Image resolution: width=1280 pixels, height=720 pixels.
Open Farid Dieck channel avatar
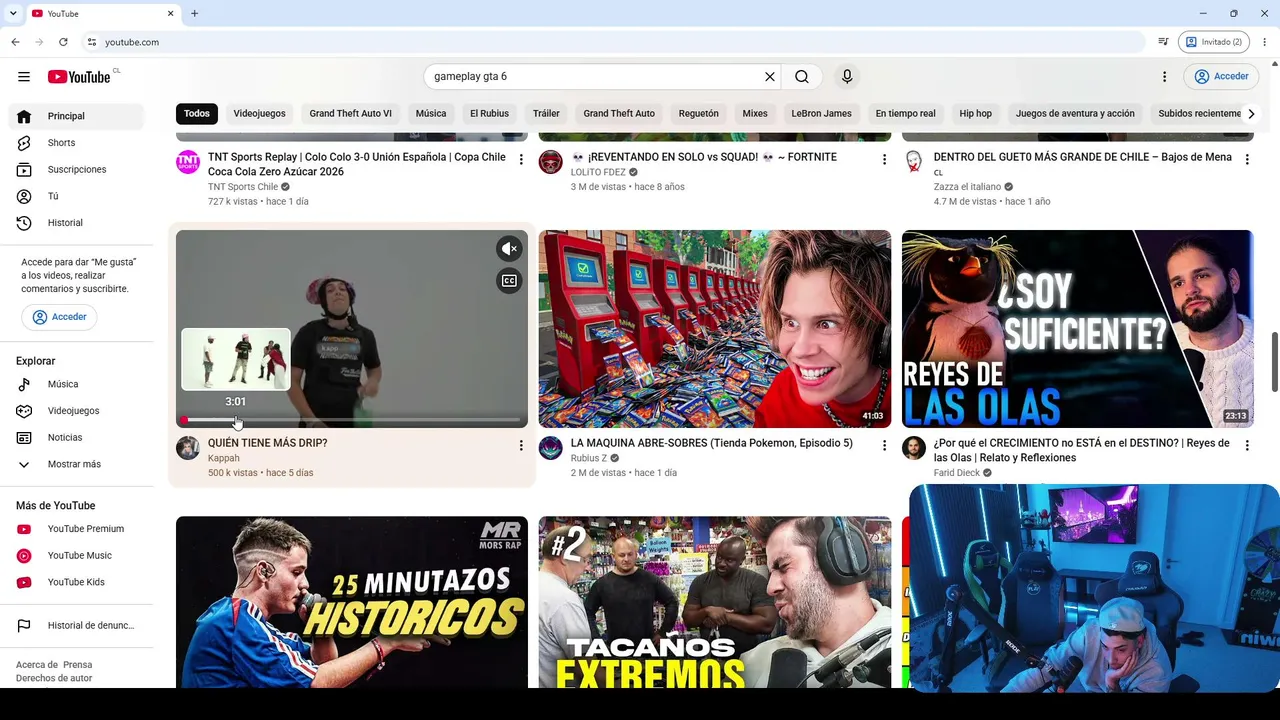pyautogui.click(x=914, y=448)
